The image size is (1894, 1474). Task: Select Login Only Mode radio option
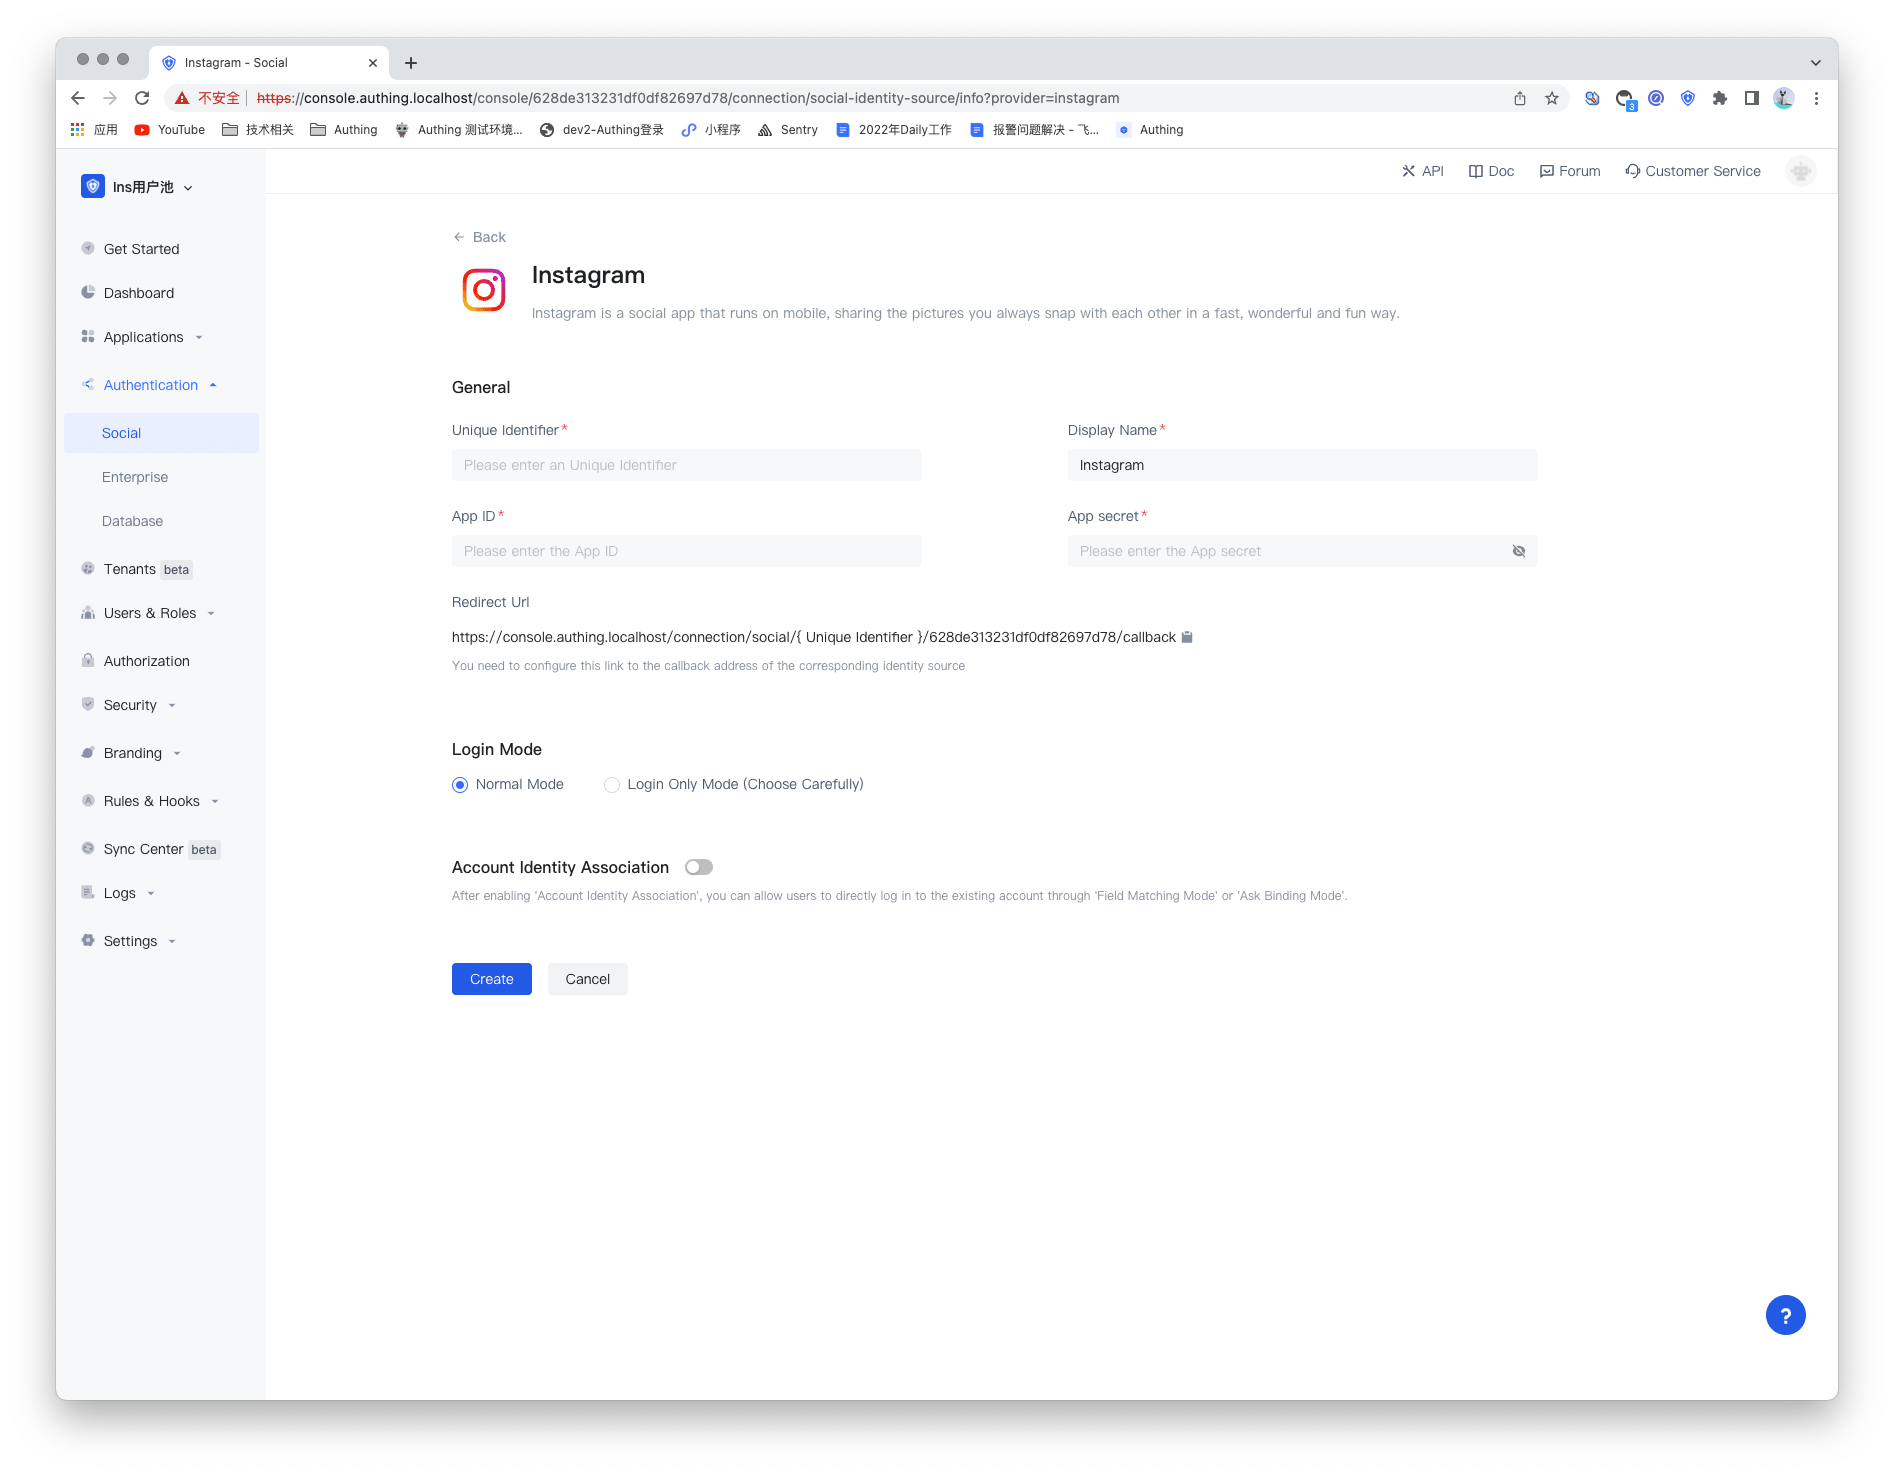point(612,785)
